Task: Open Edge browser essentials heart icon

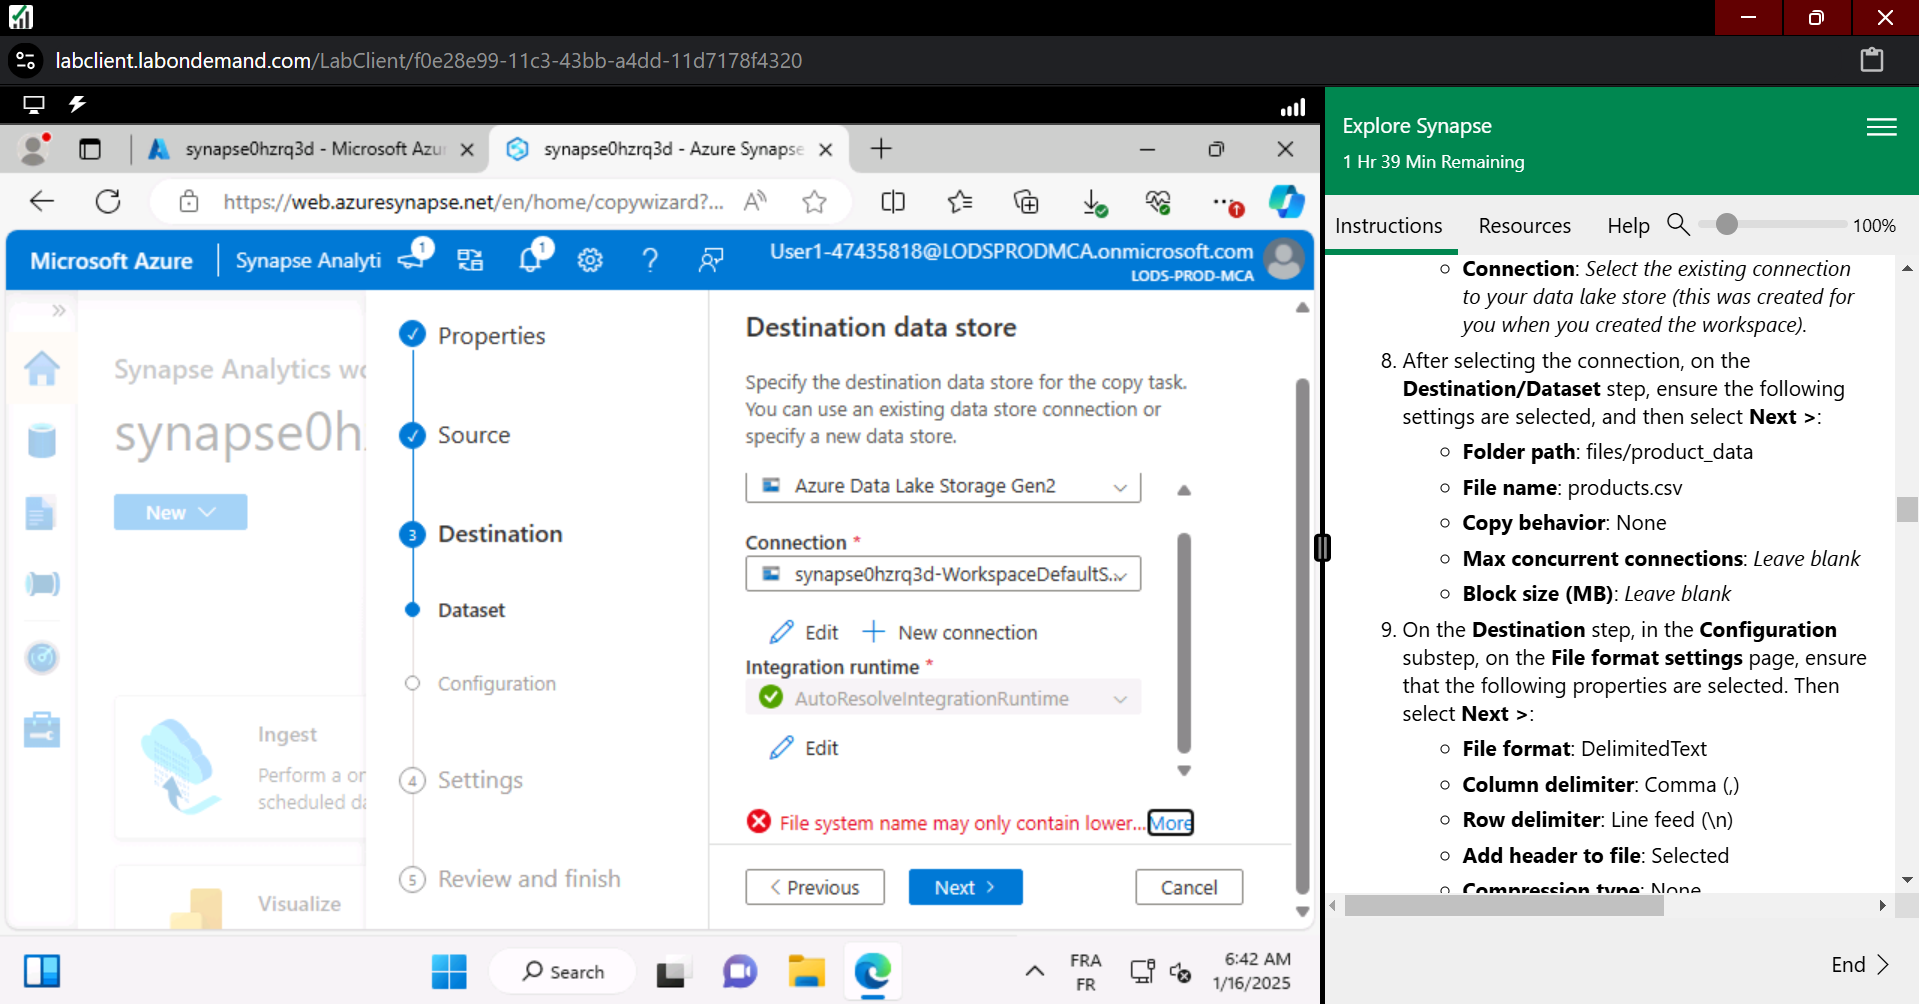Action: click(x=1158, y=202)
